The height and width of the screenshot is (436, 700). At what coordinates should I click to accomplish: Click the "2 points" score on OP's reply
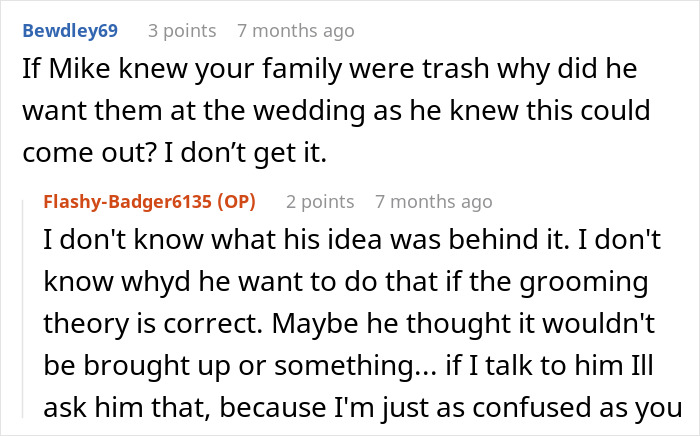[x=320, y=202]
